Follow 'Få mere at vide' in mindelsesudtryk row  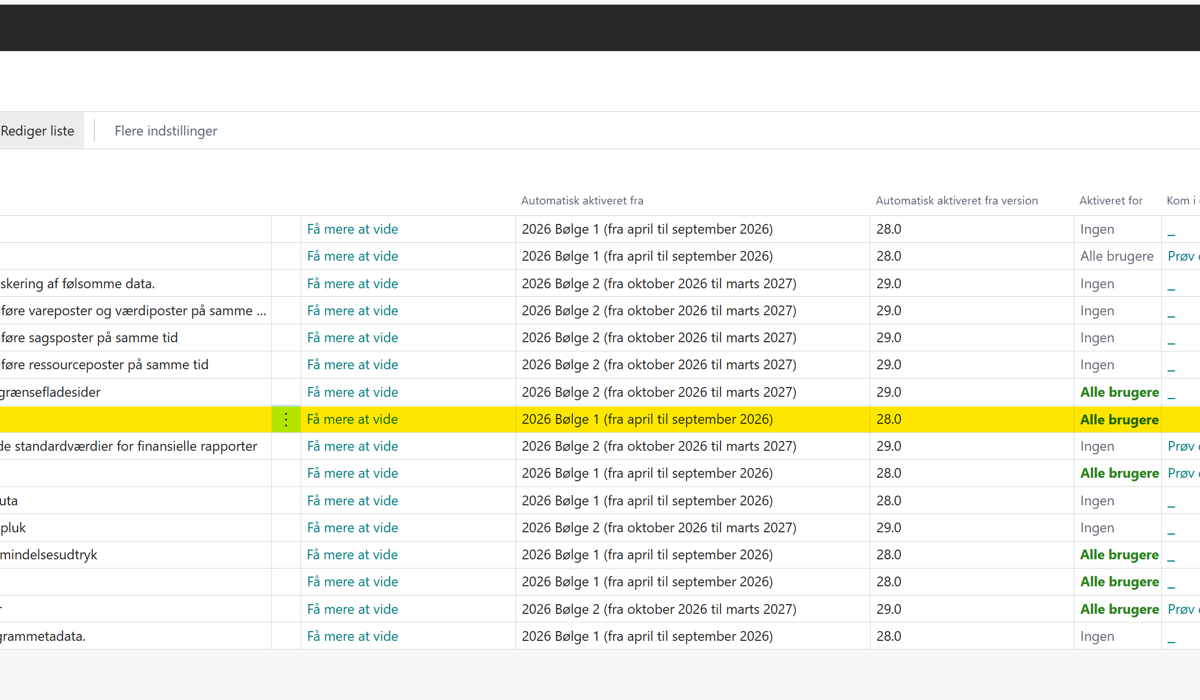click(352, 555)
